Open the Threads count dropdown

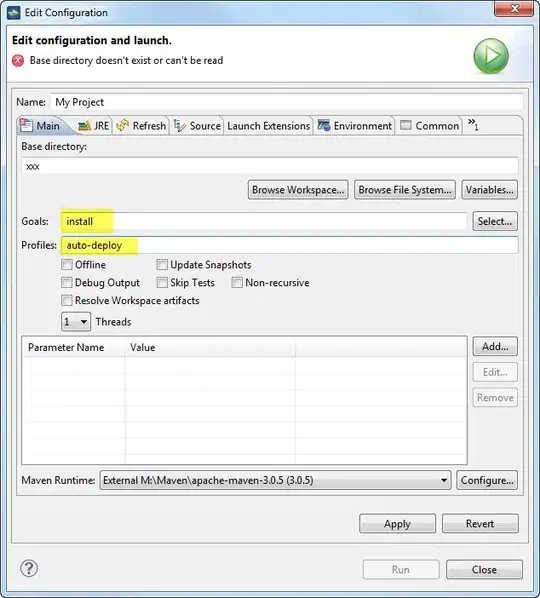point(76,322)
